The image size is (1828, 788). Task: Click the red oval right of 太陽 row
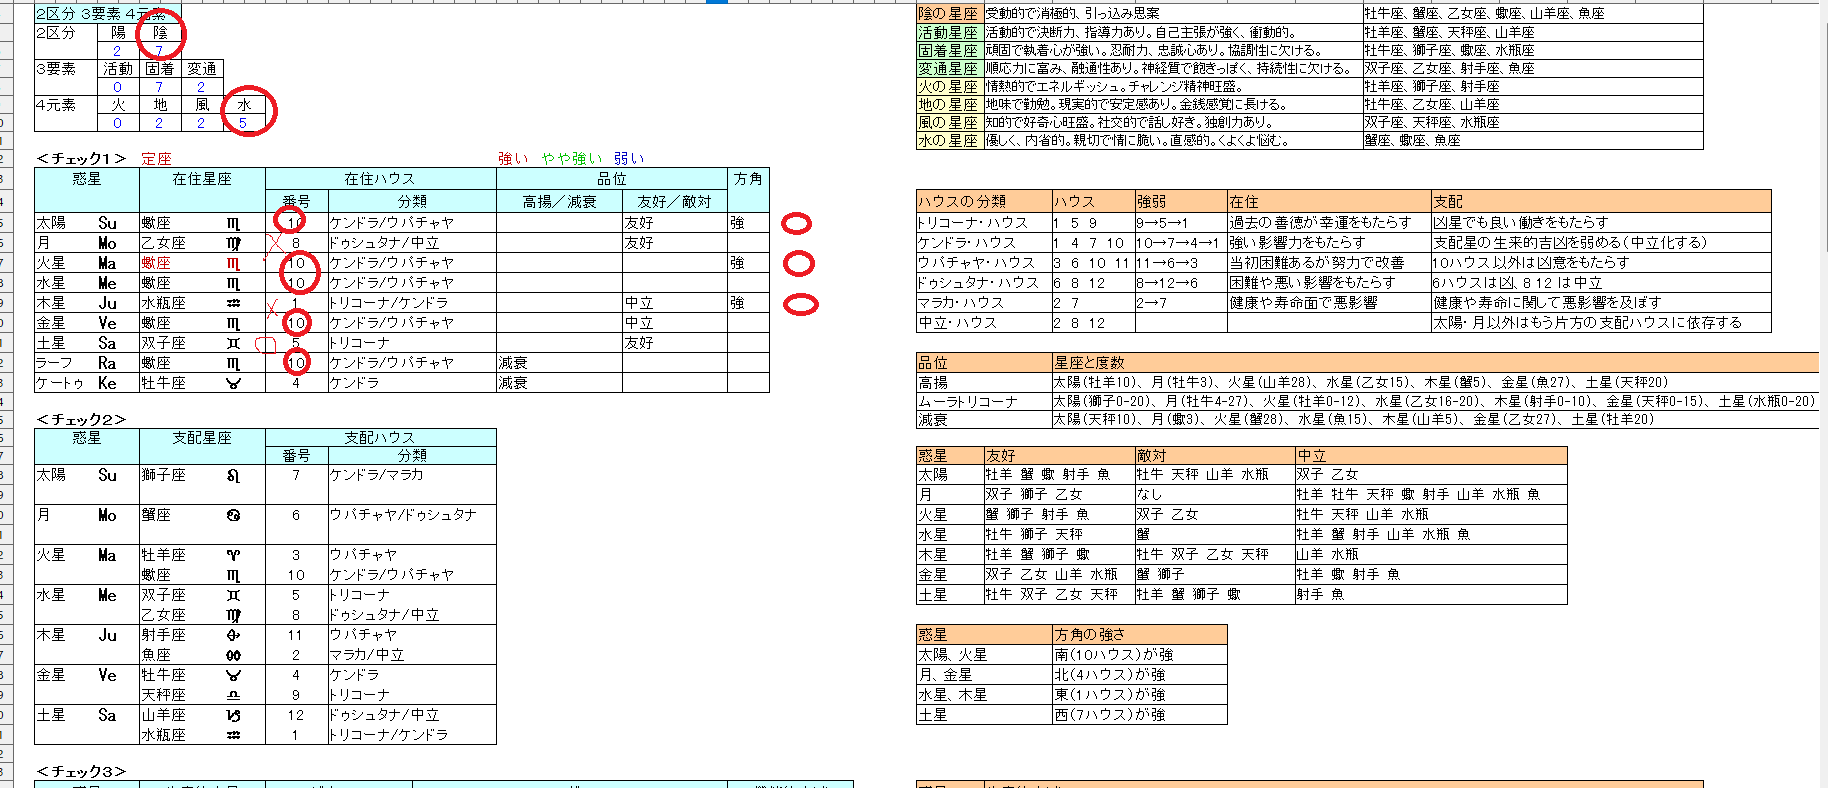point(796,224)
